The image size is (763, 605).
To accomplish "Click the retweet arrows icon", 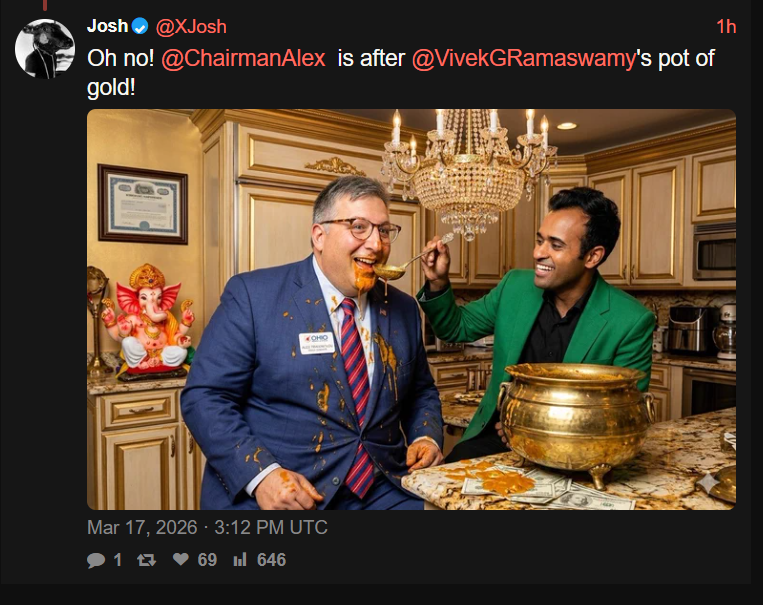I will point(146,560).
